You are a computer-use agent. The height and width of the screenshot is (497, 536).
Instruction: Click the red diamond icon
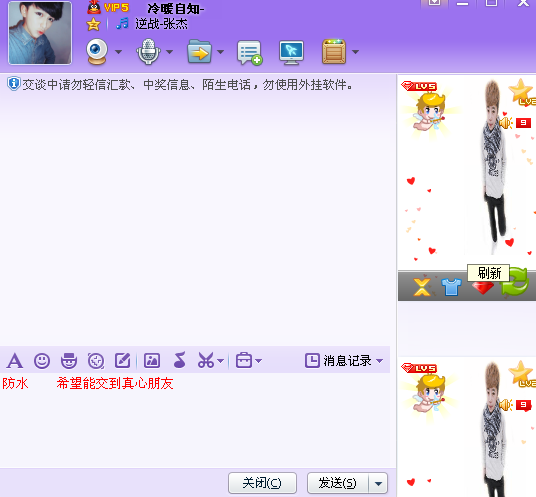[483, 288]
